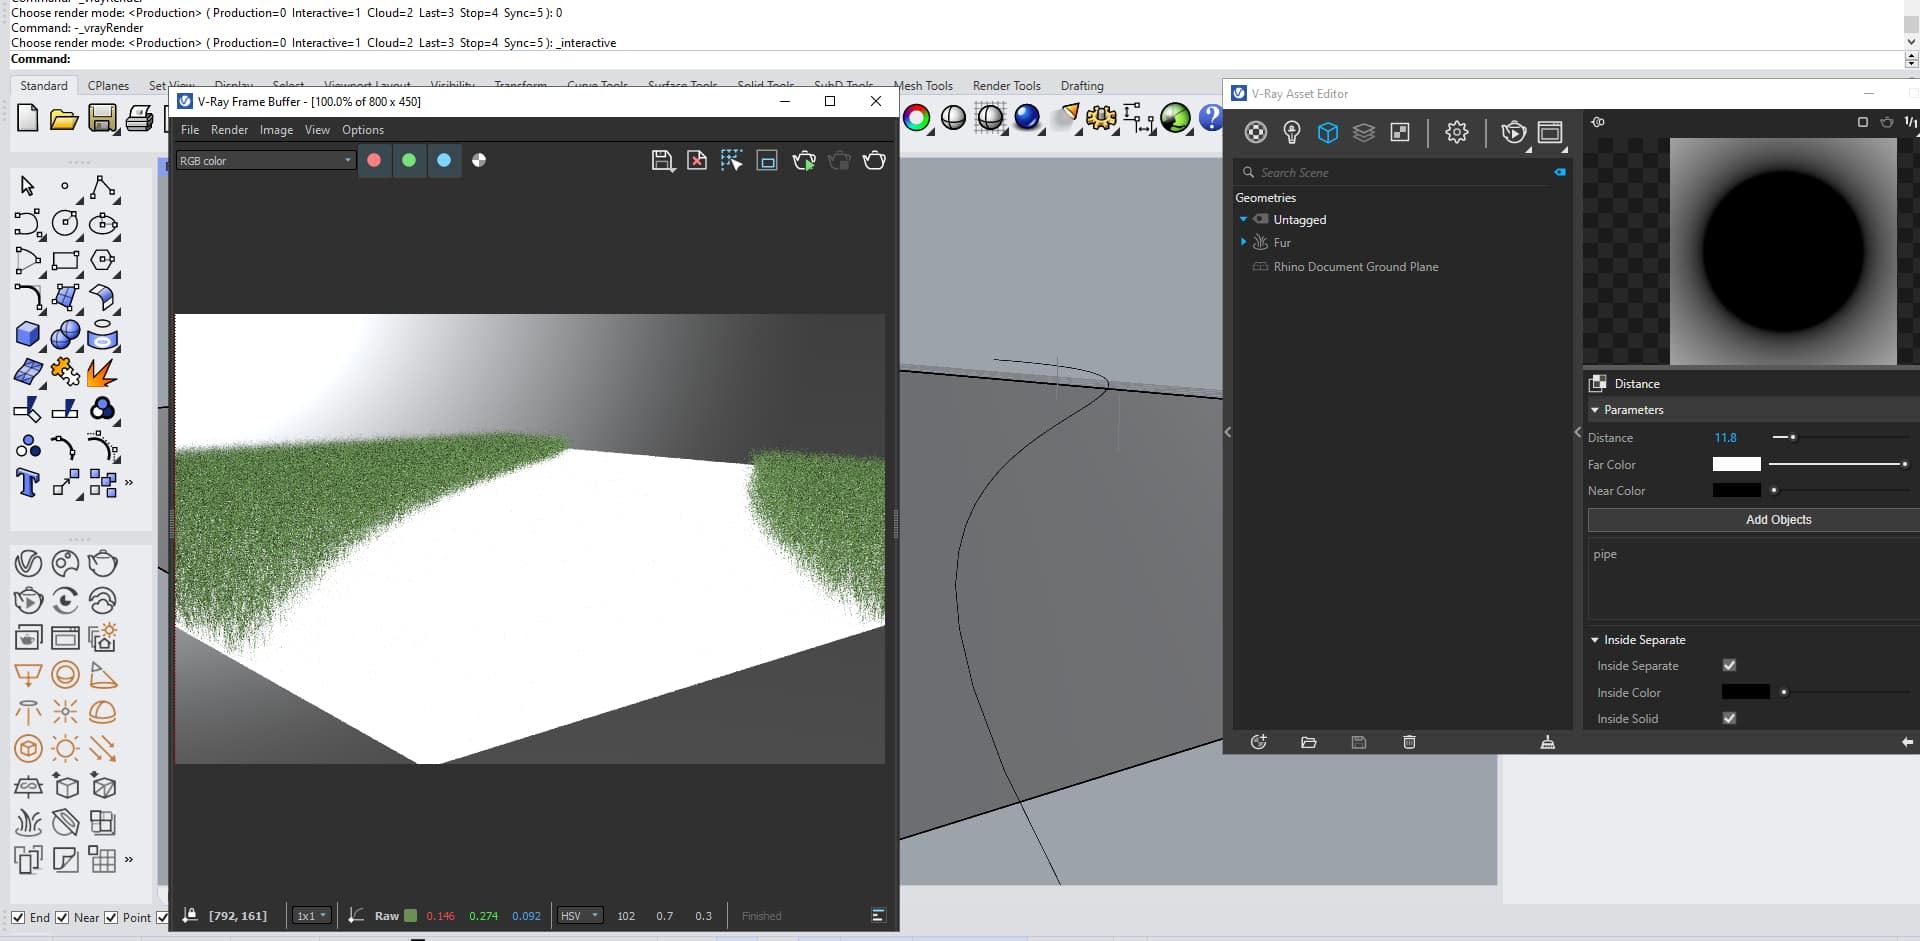Click the Distance slider
The width and height of the screenshot is (1920, 941).
[x=1840, y=437]
